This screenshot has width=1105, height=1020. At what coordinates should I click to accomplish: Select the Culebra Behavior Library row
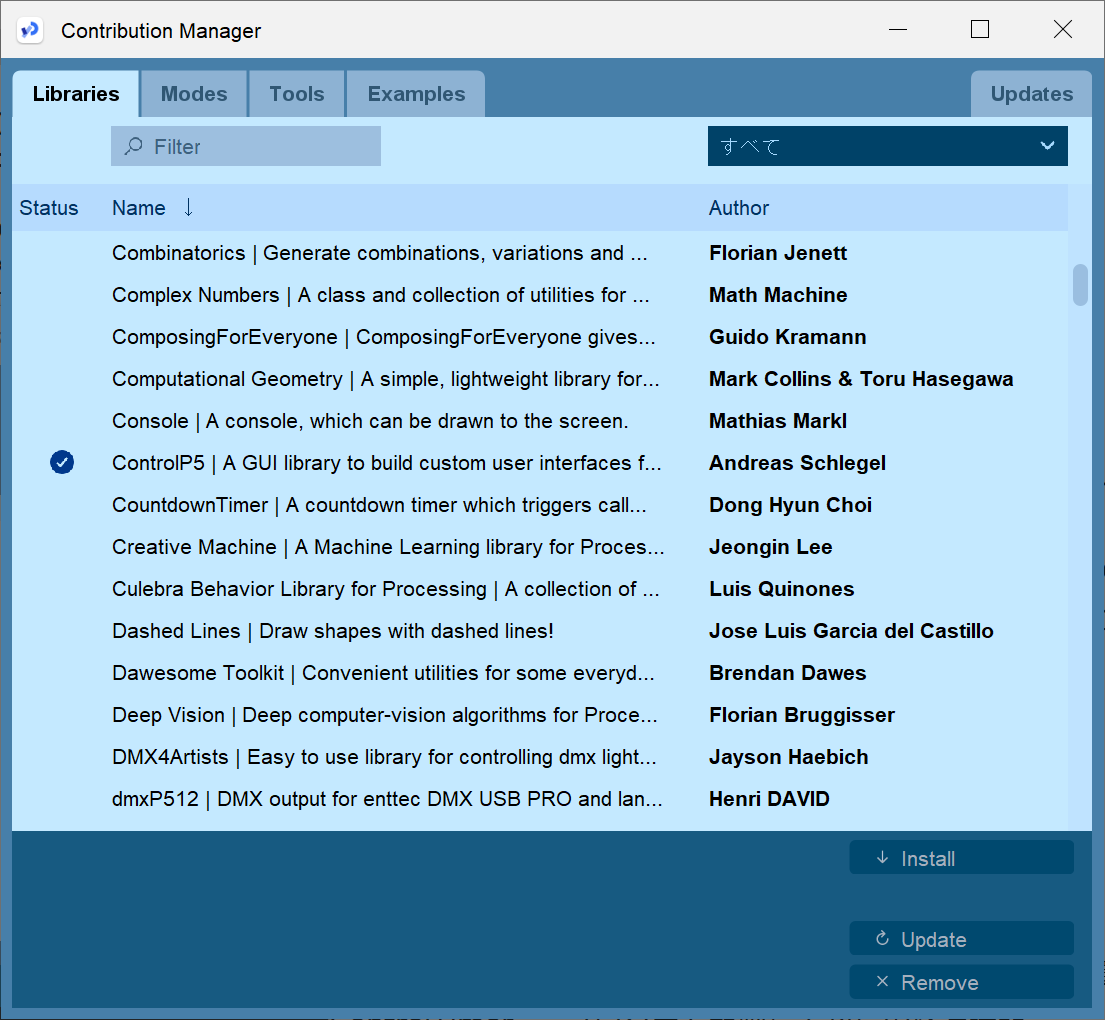(540, 589)
